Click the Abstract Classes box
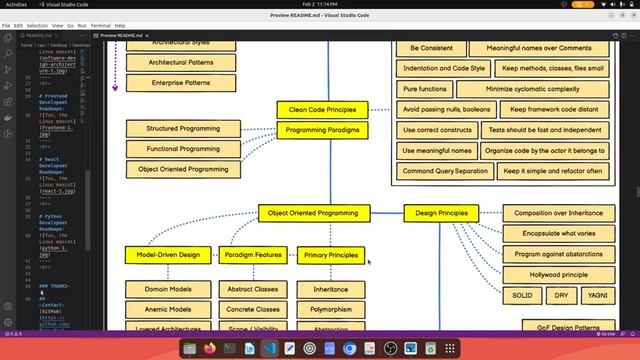The image size is (640, 360). 253,289
